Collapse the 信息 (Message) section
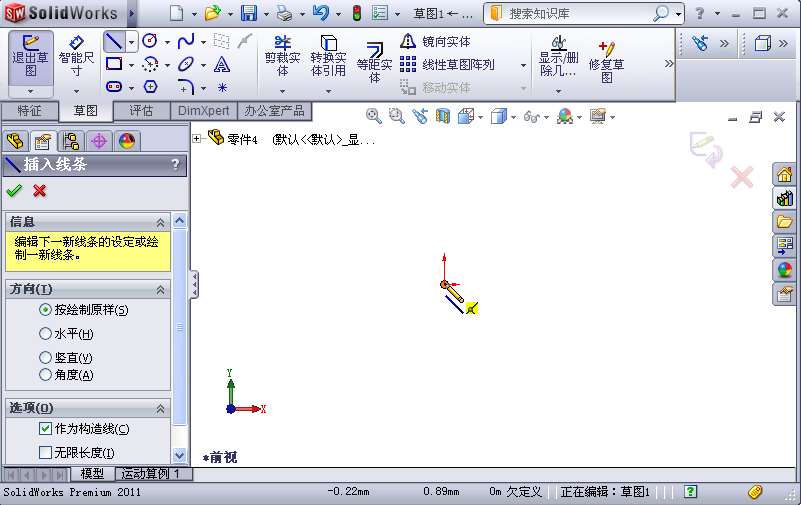This screenshot has height=505, width=801. point(160,223)
